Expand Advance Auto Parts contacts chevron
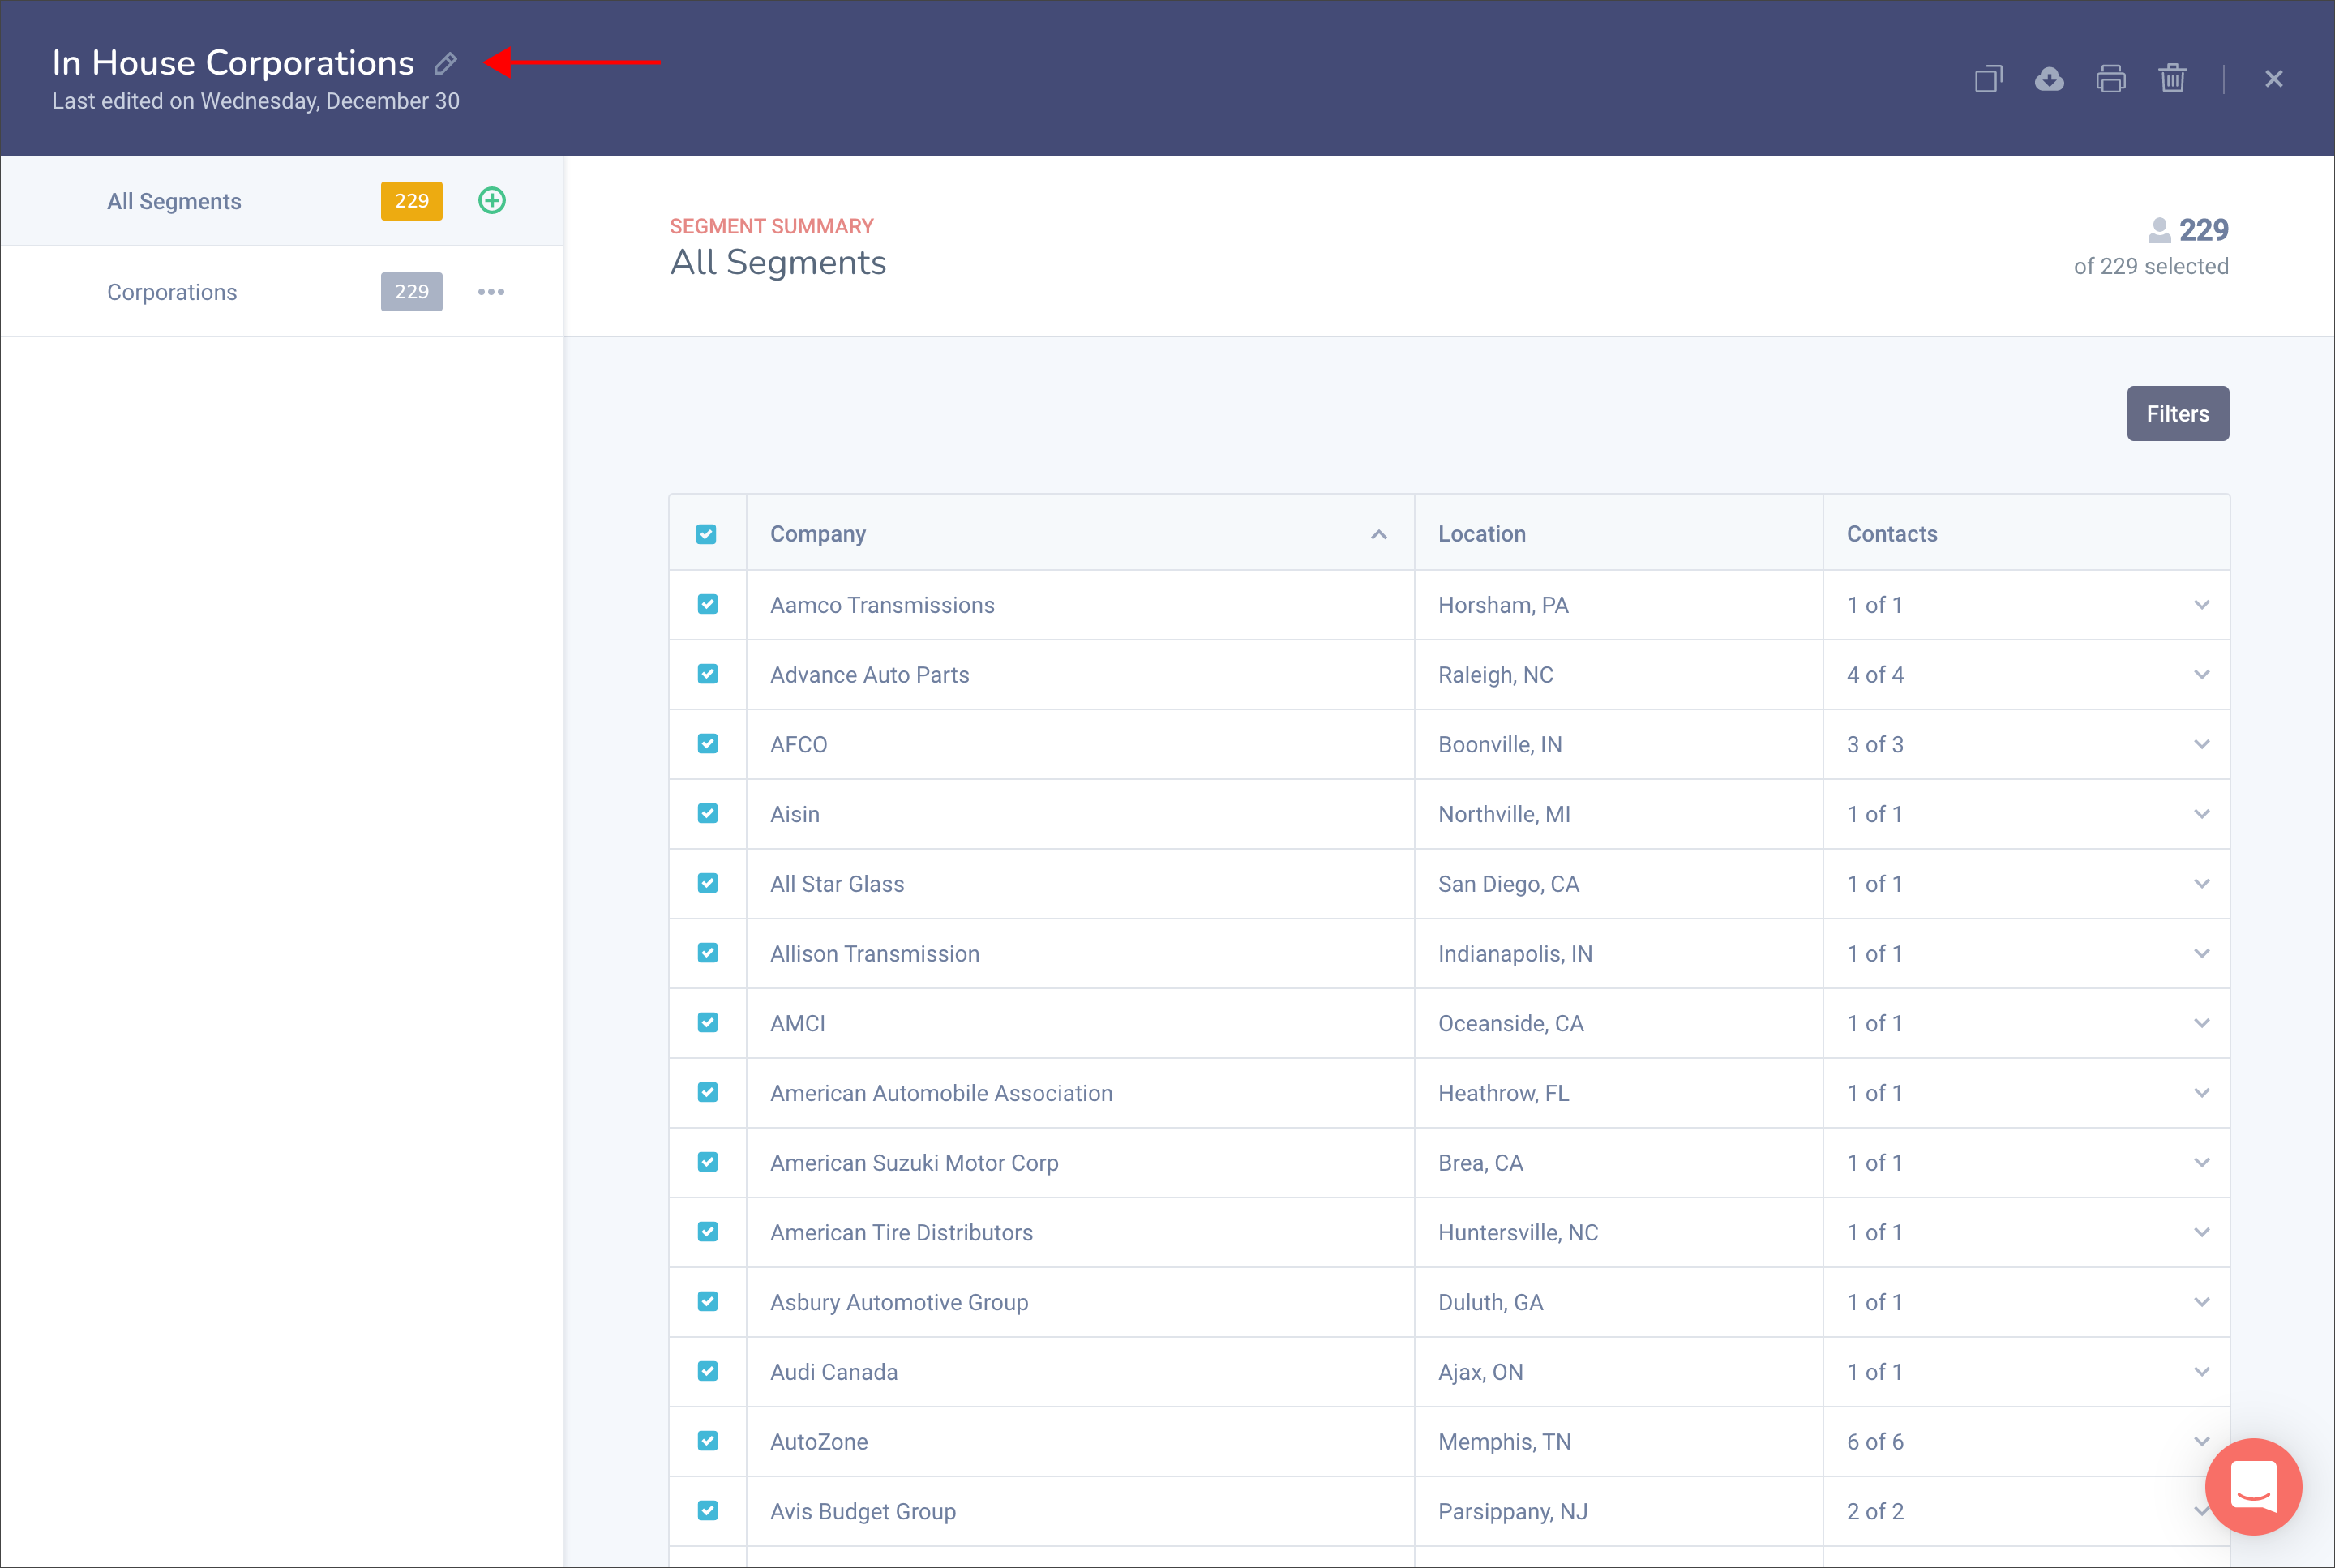Image resolution: width=2335 pixels, height=1568 pixels. 2202,676
